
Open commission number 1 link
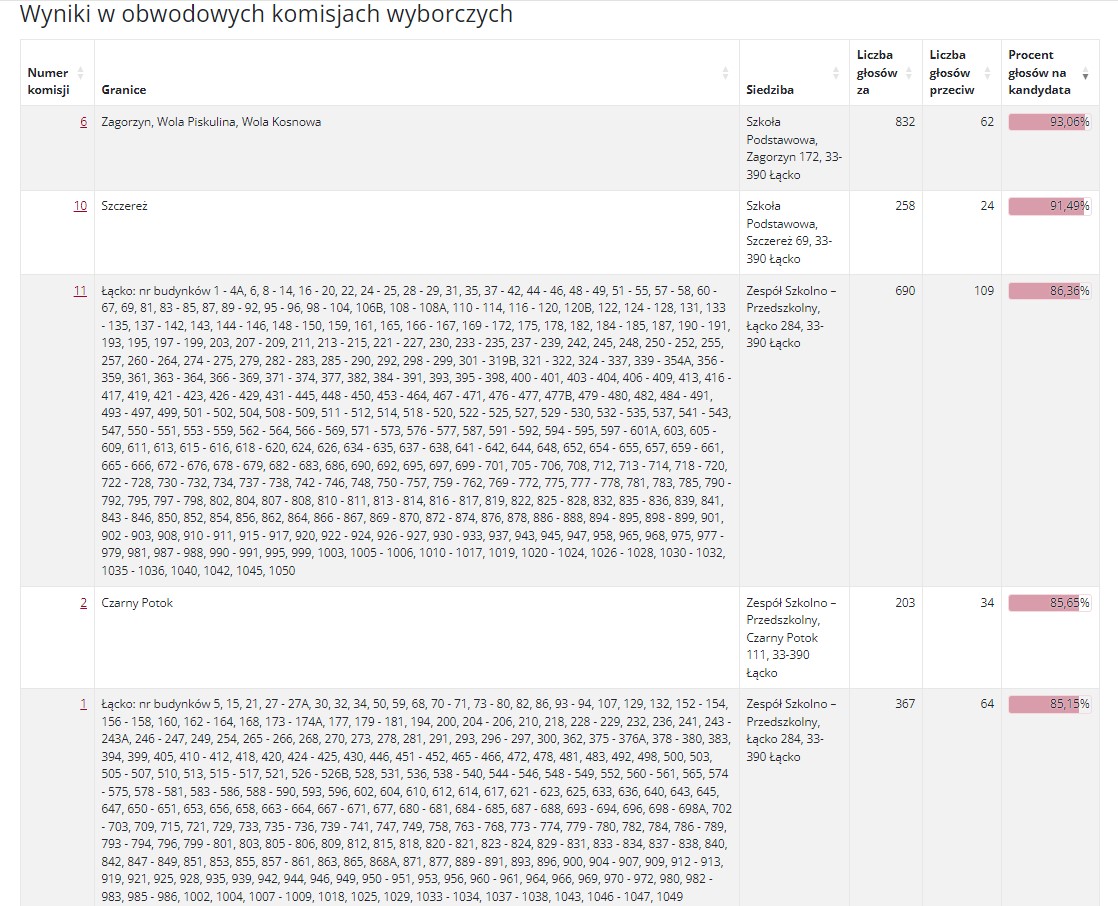(83, 704)
